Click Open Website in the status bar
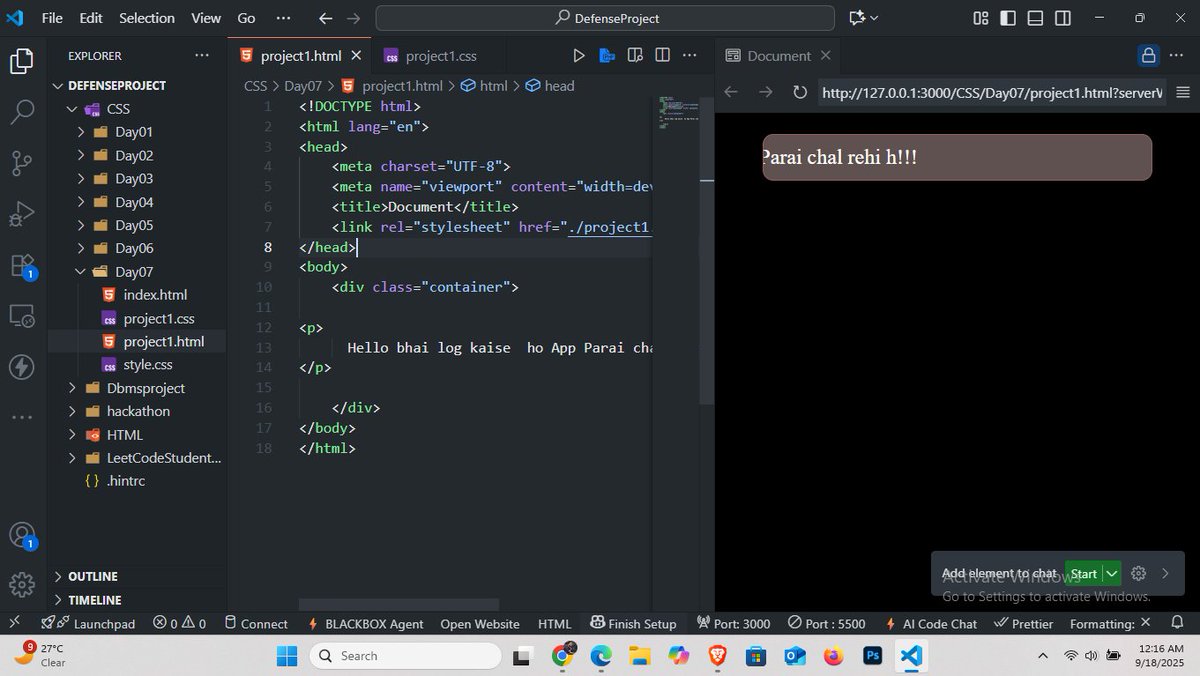 point(480,623)
